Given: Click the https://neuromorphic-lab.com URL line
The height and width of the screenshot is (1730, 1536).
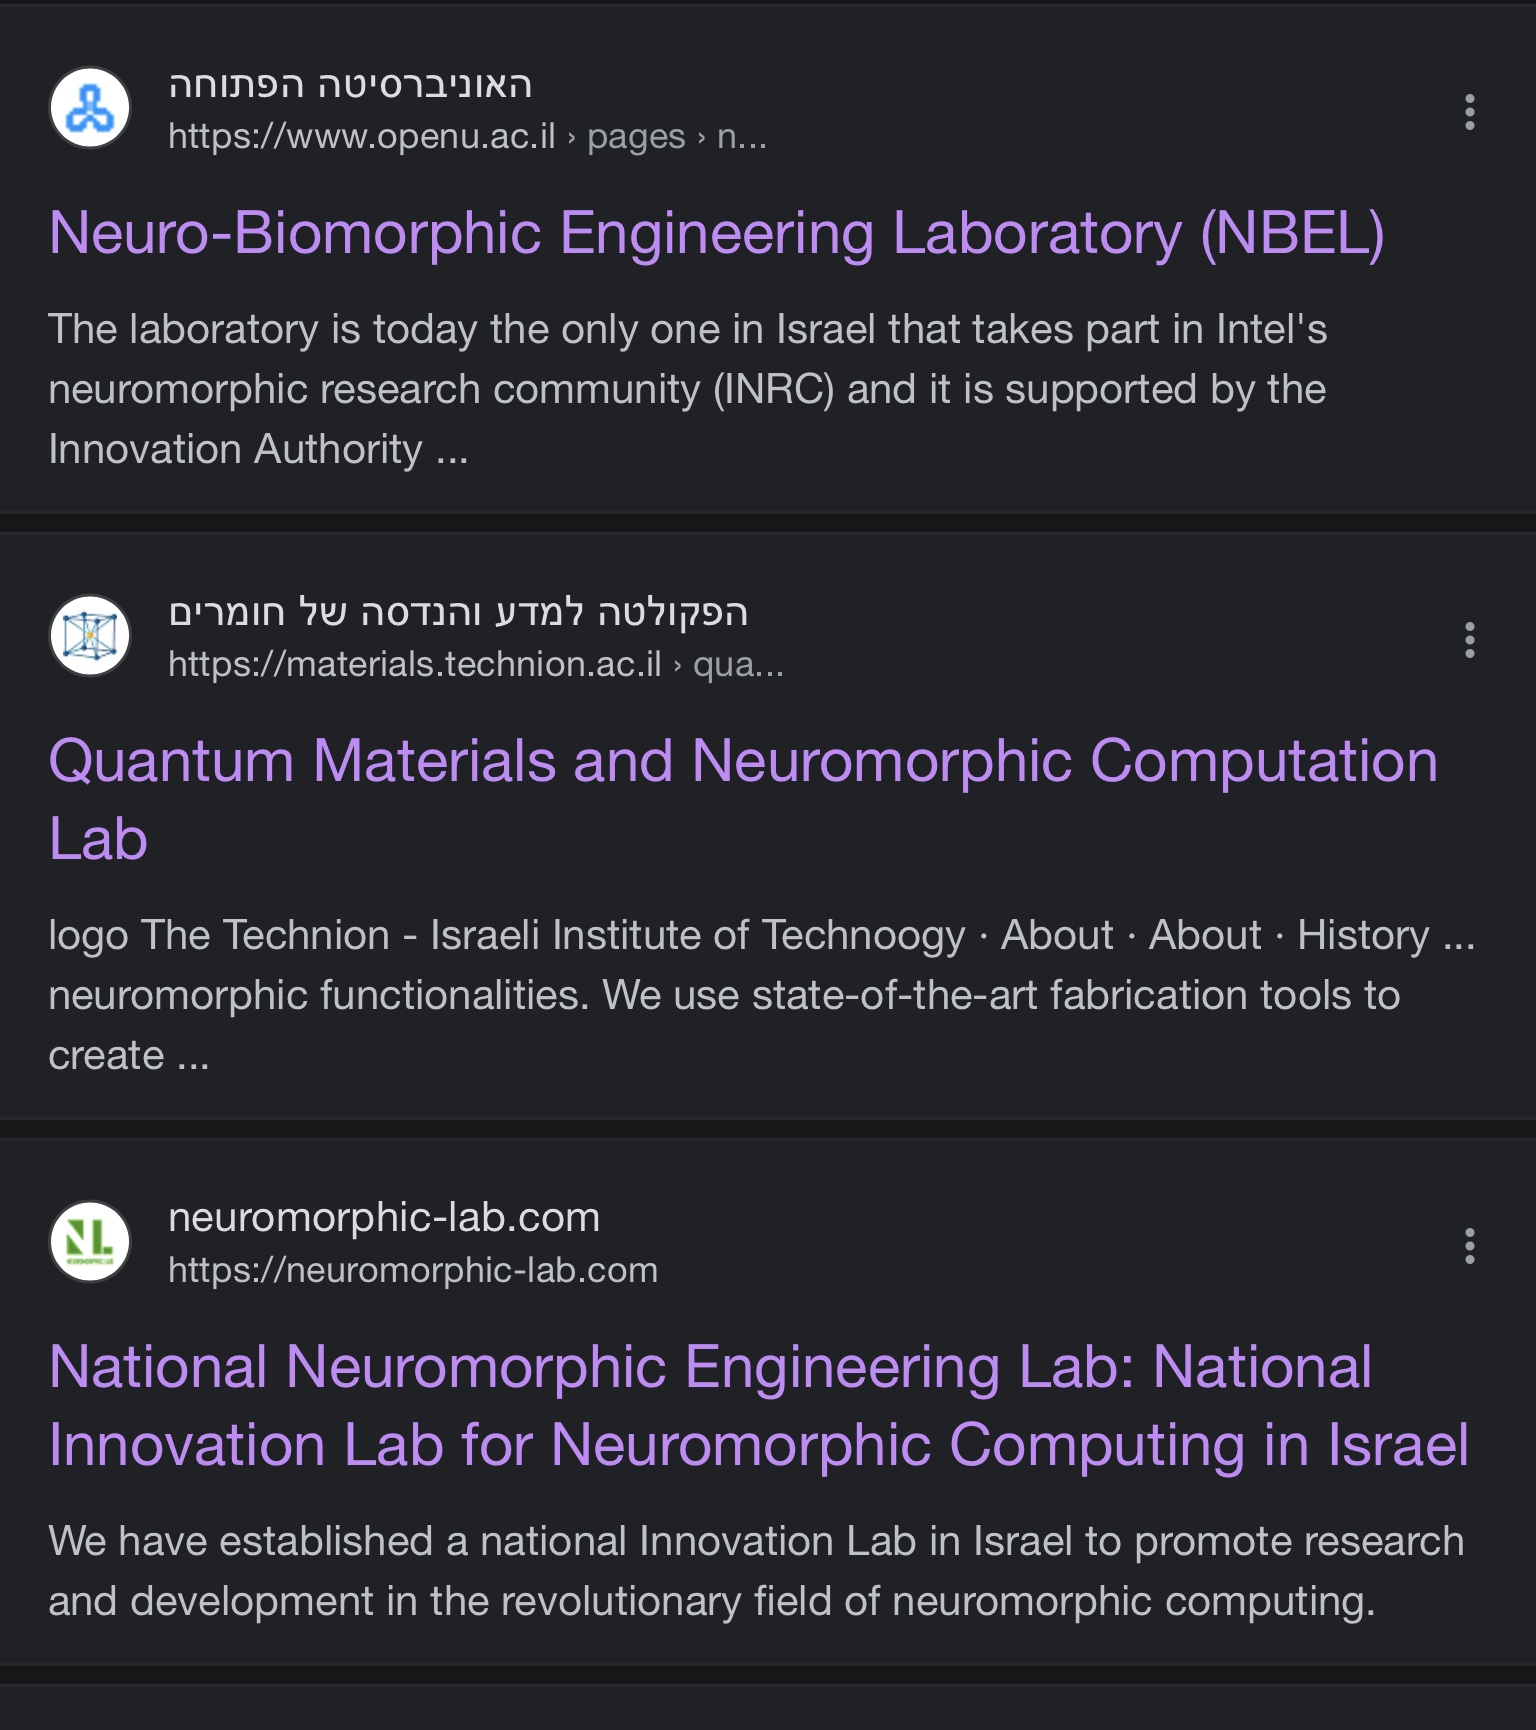Looking at the screenshot, I should tap(412, 1271).
